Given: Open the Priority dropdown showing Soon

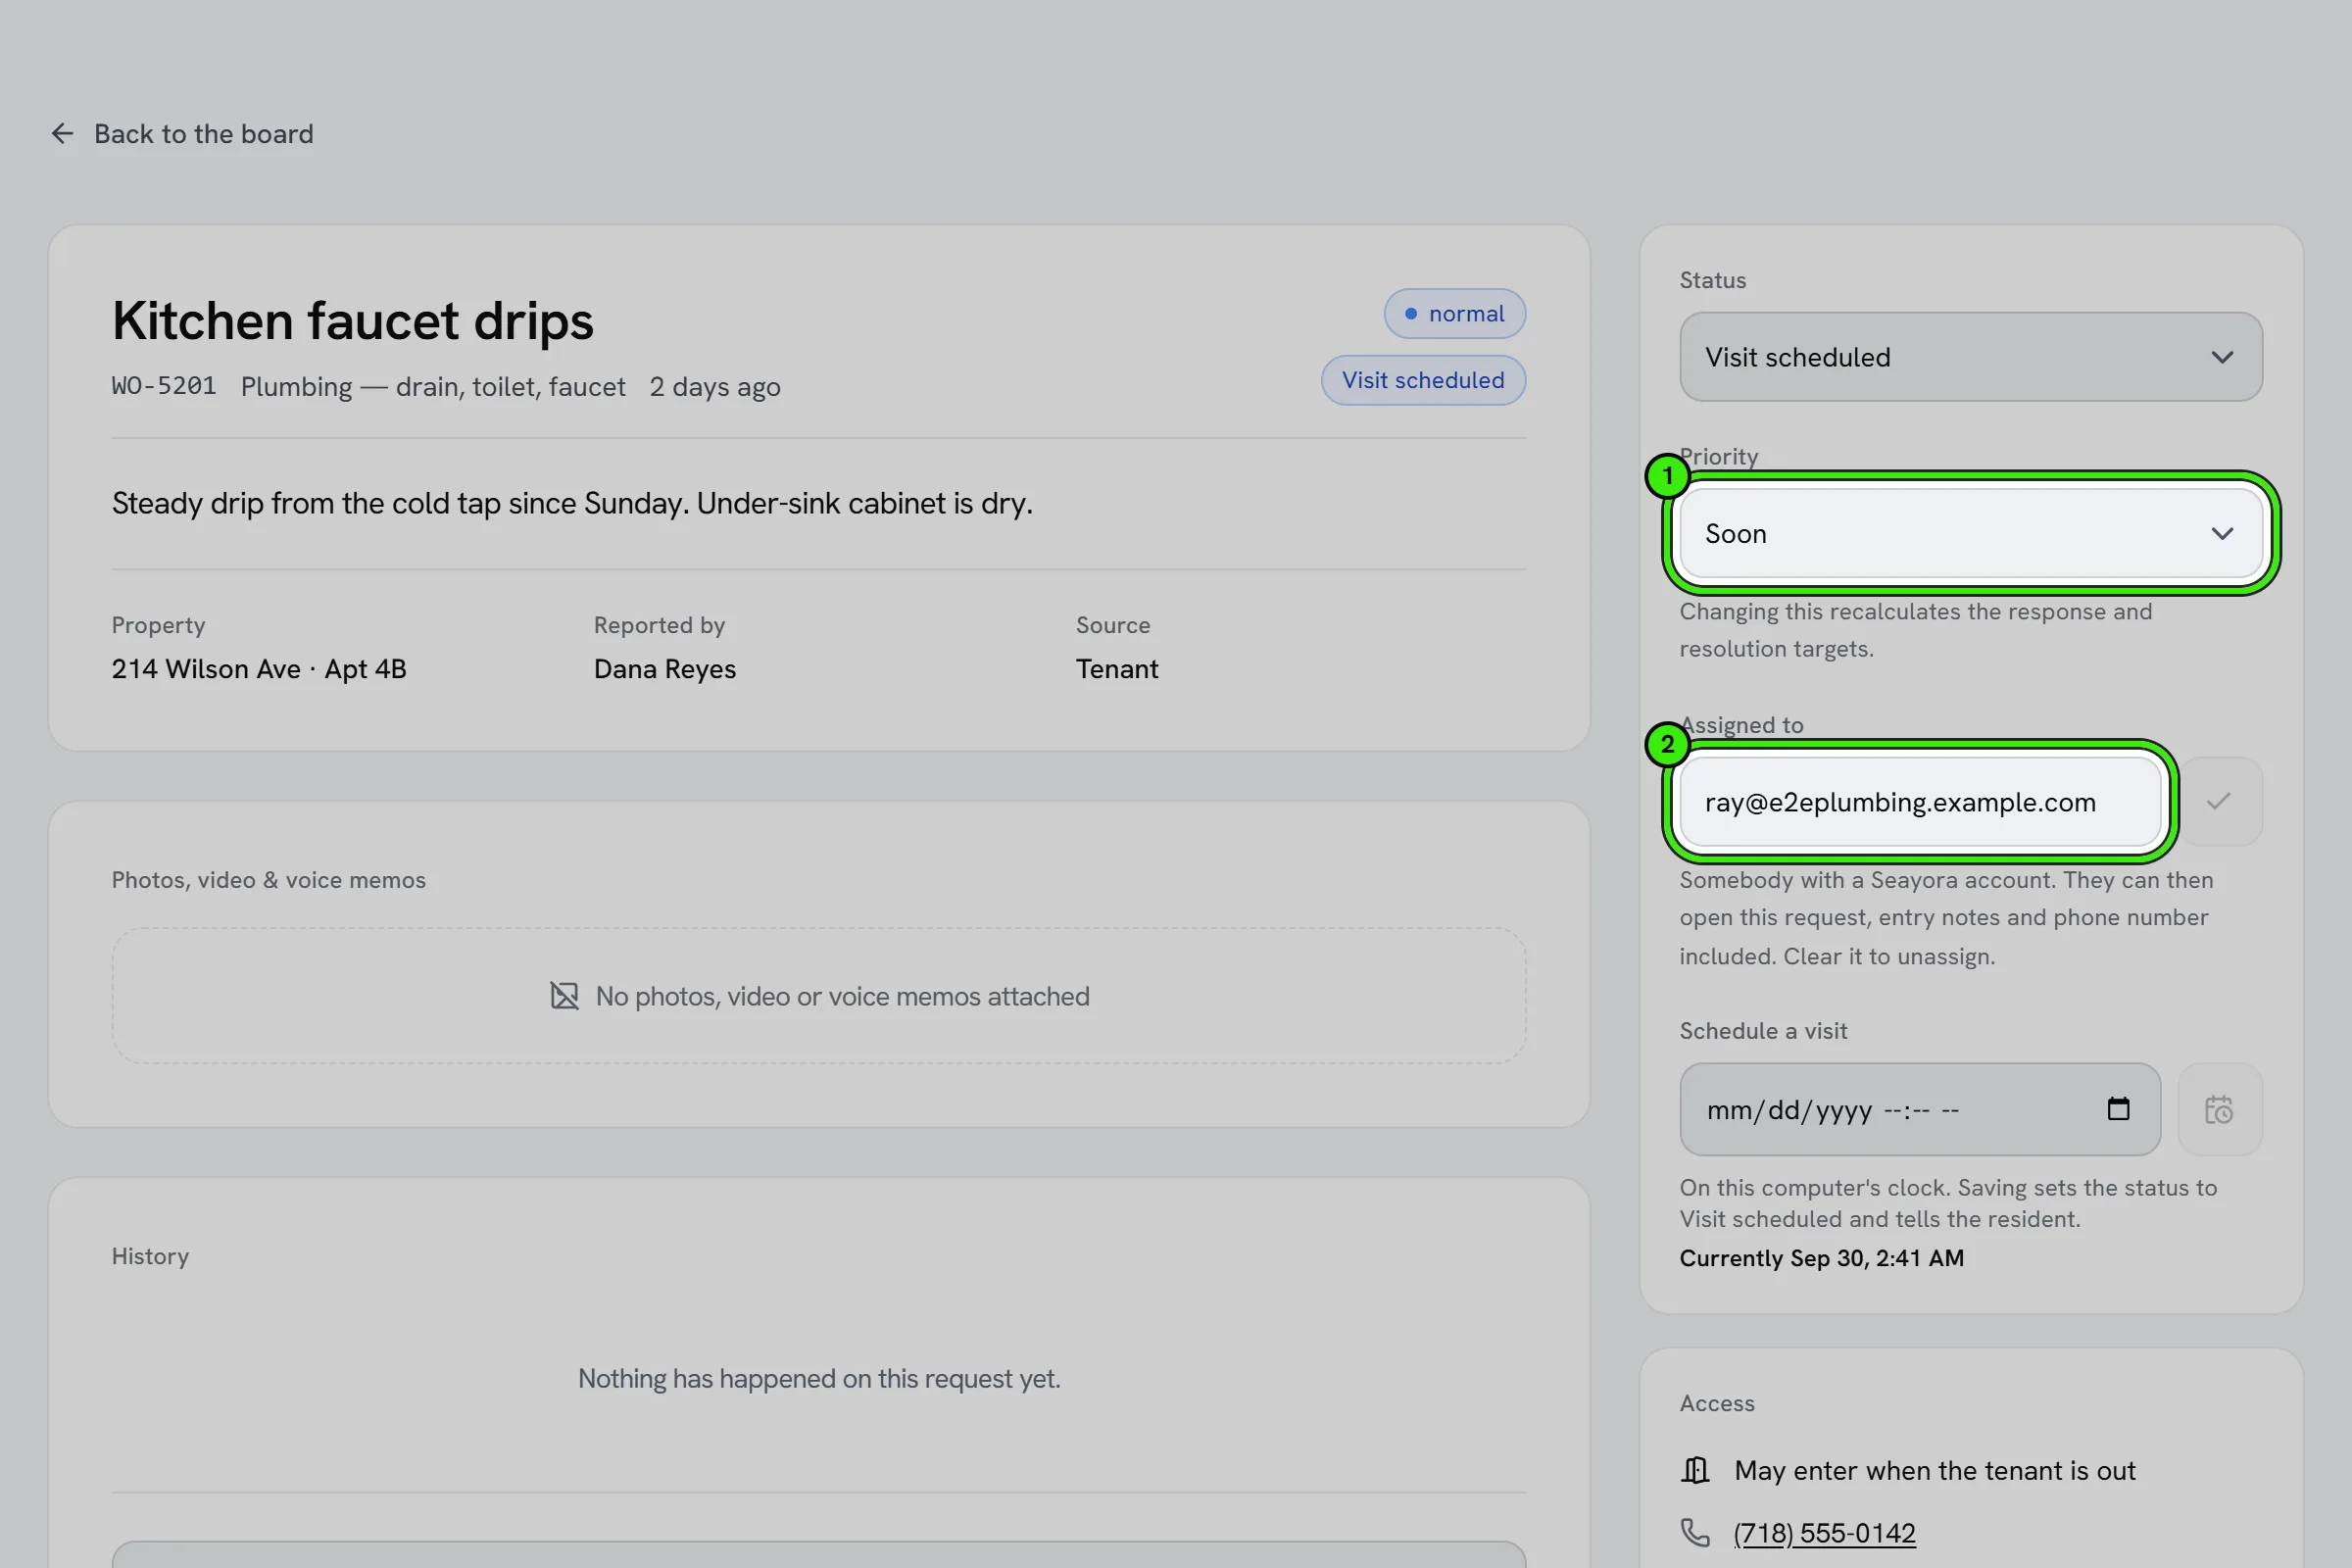Looking at the screenshot, I should pyautogui.click(x=1970, y=533).
